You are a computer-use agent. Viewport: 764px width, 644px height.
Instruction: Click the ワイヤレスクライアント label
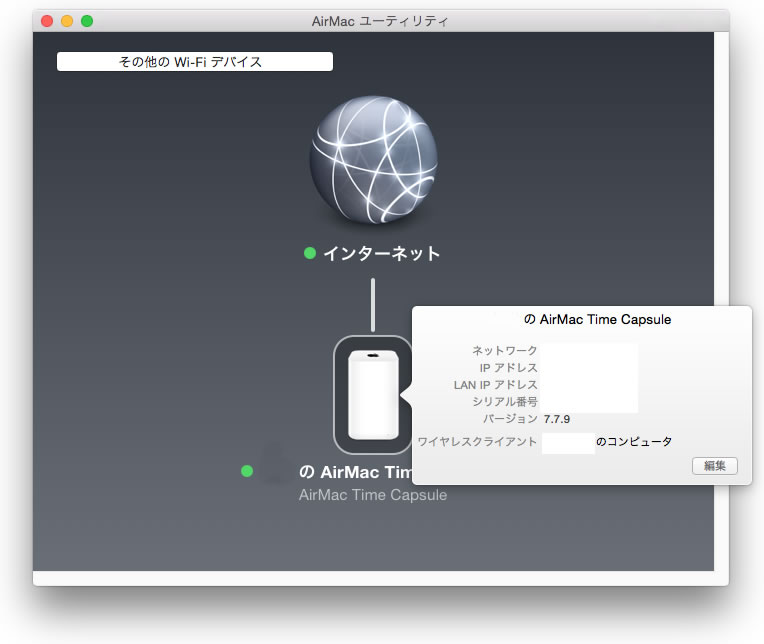[x=477, y=442]
